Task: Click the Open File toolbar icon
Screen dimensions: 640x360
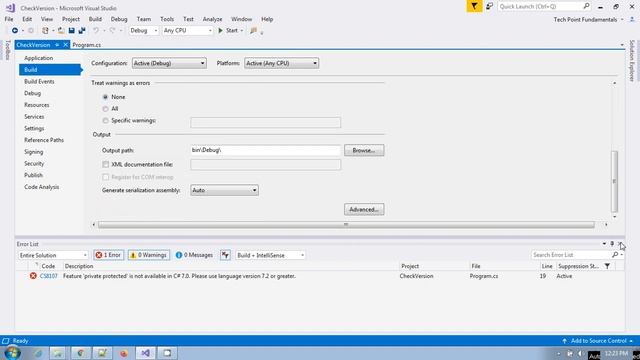Action: (x=61, y=31)
